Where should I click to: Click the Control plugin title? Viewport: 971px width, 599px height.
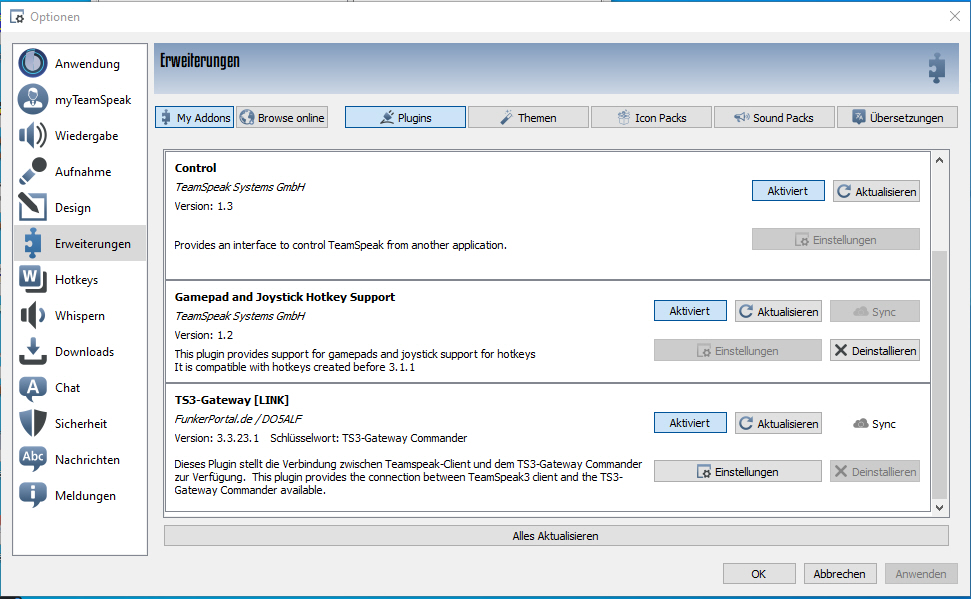click(x=196, y=168)
